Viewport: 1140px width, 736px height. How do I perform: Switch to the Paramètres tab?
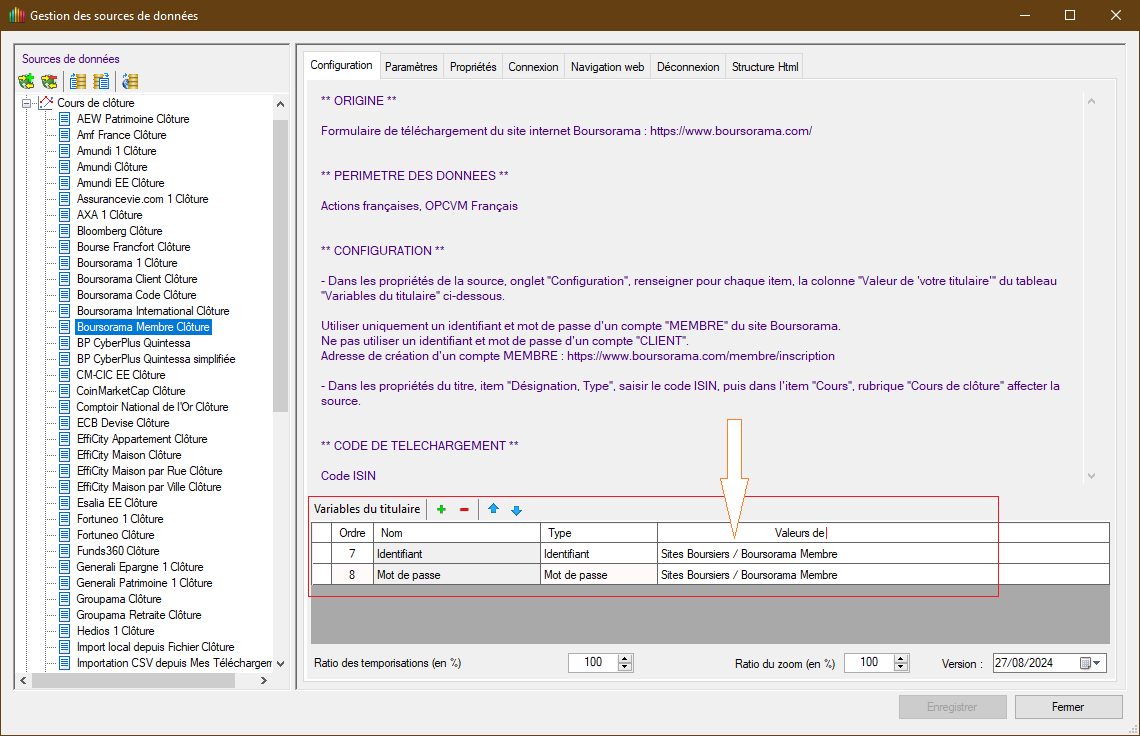point(411,67)
